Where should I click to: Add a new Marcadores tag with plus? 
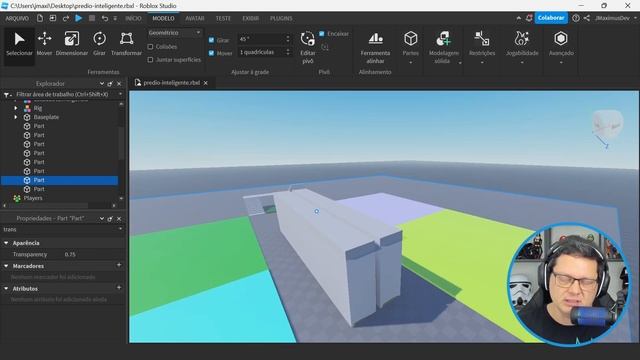click(x=119, y=265)
